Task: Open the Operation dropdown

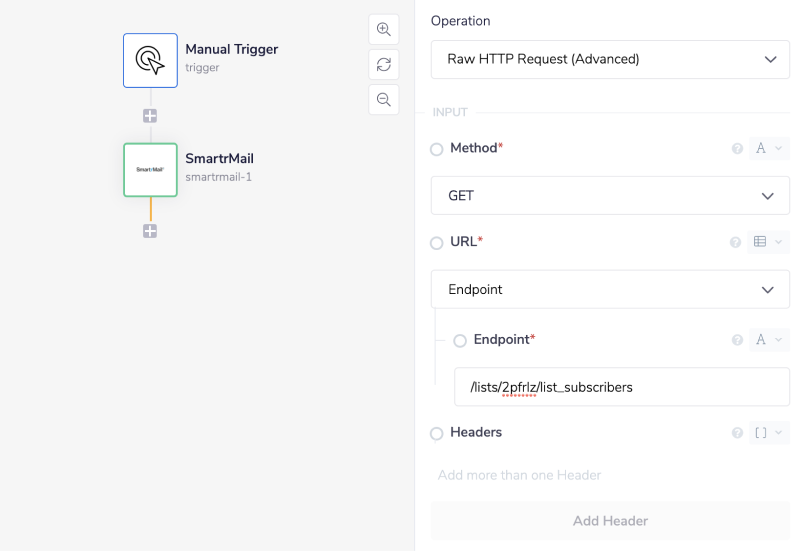Action: click(x=610, y=59)
